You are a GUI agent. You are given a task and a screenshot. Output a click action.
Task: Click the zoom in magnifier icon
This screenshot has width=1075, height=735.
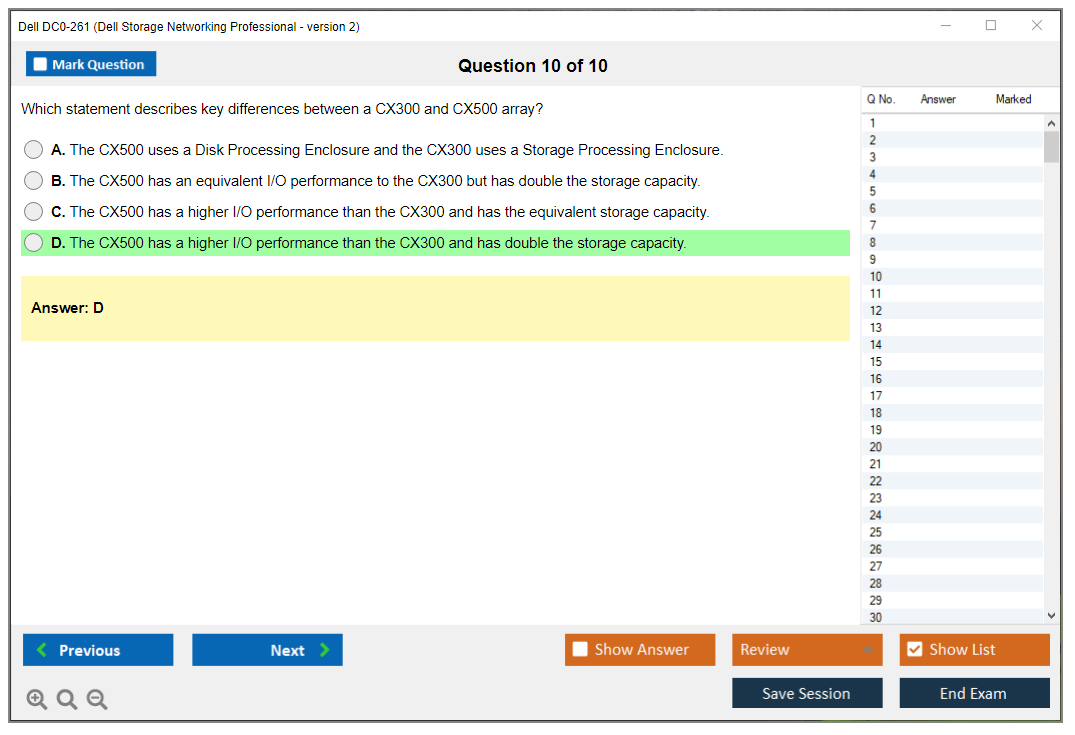pos(37,700)
